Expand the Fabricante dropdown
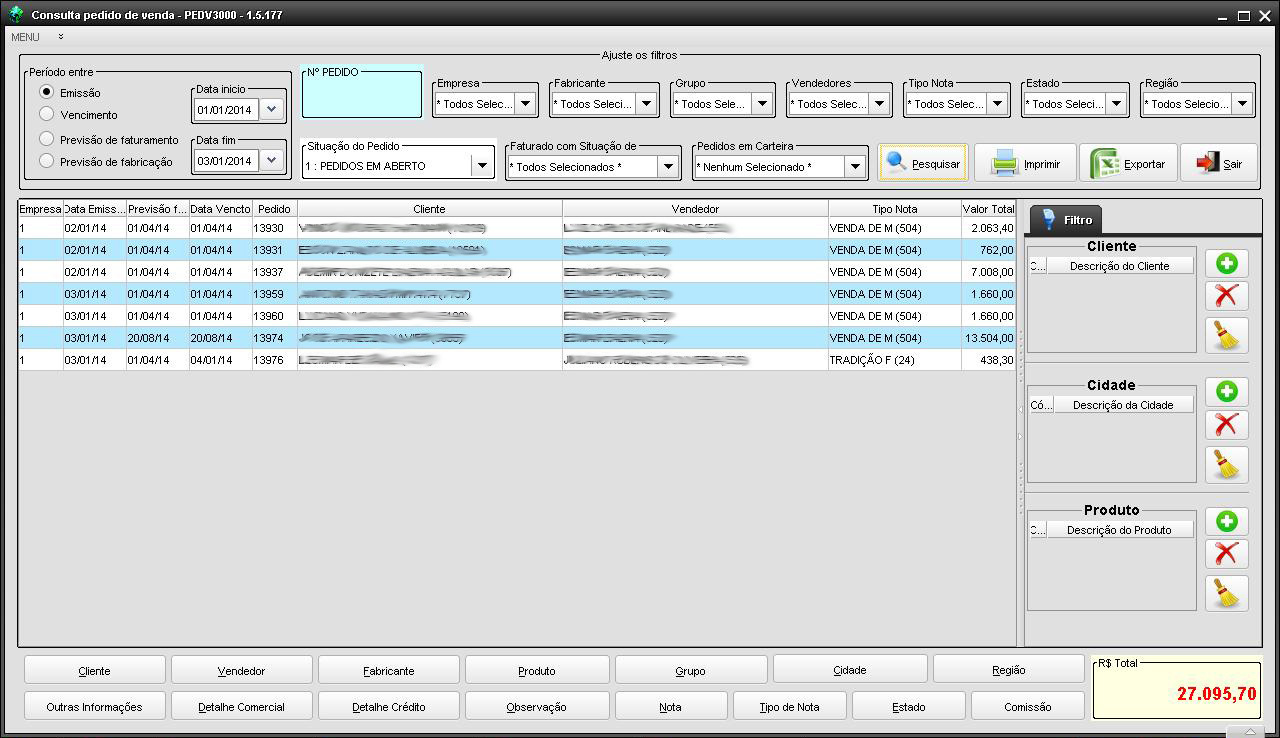This screenshot has height=738, width=1280. tap(645, 103)
